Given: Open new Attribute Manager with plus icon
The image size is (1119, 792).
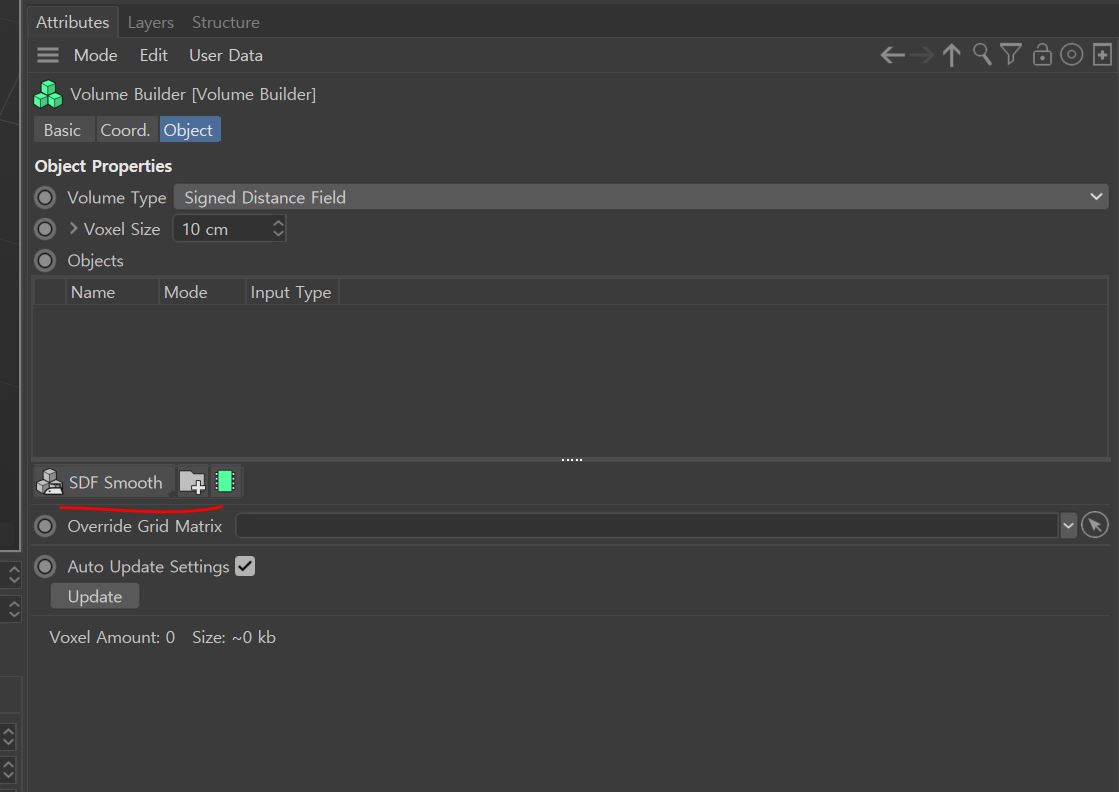Looking at the screenshot, I should point(1101,55).
